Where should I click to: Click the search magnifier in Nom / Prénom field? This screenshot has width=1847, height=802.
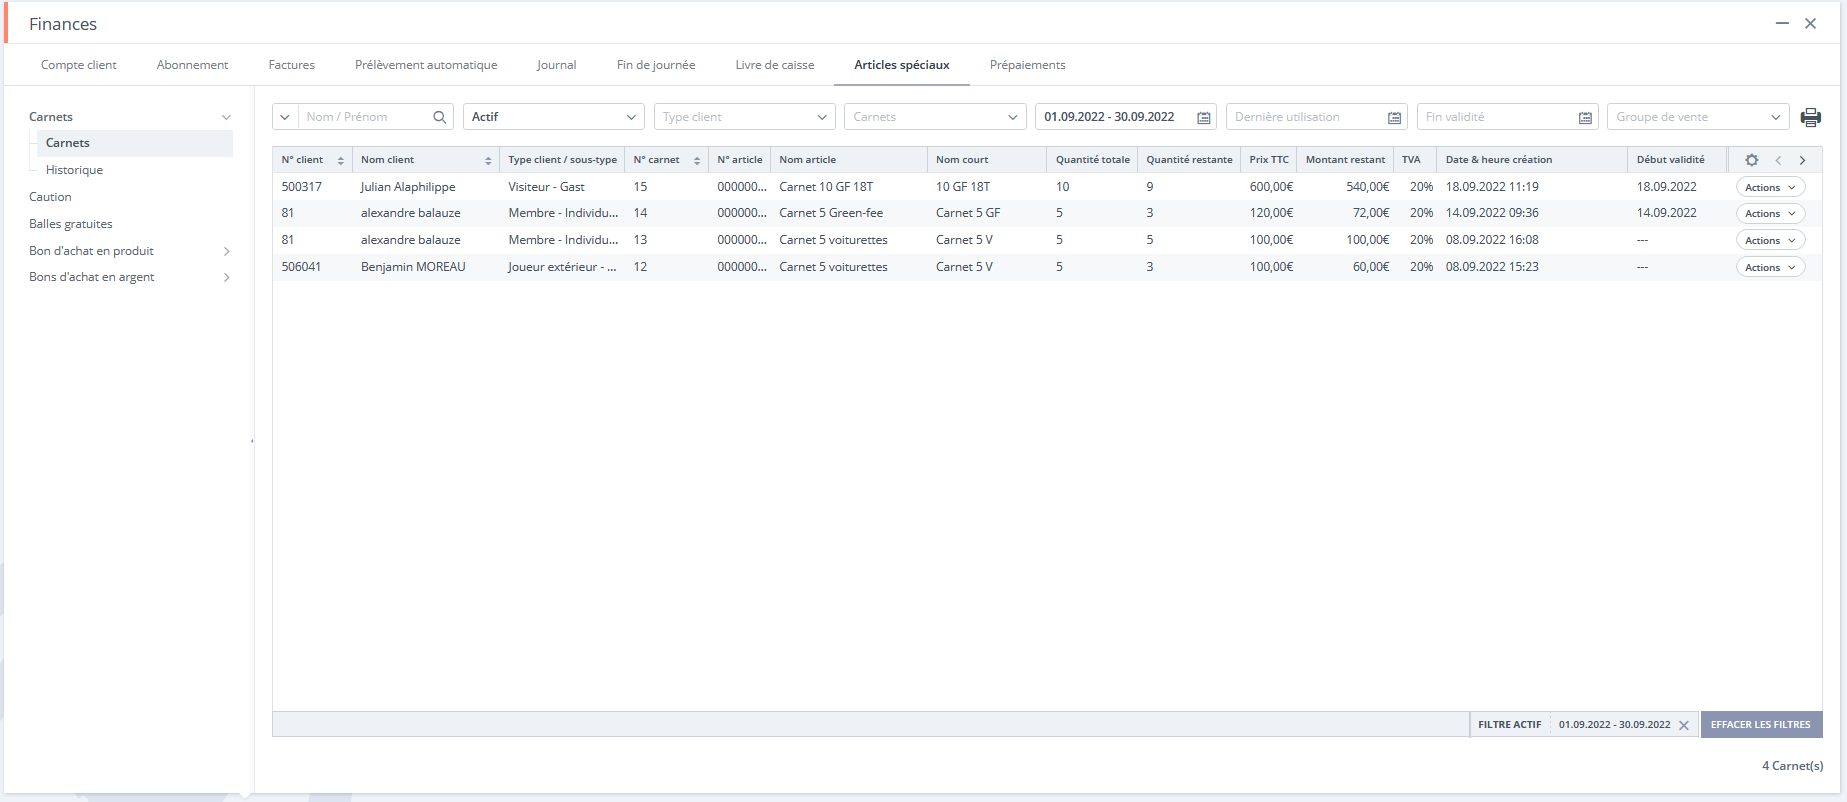pyautogui.click(x=439, y=117)
